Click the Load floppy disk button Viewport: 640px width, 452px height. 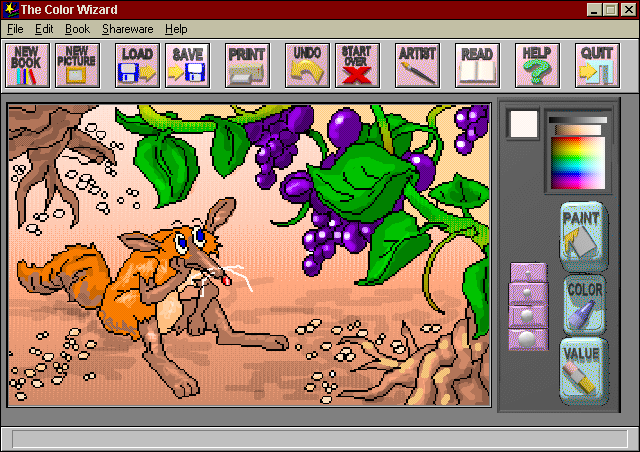(137, 65)
